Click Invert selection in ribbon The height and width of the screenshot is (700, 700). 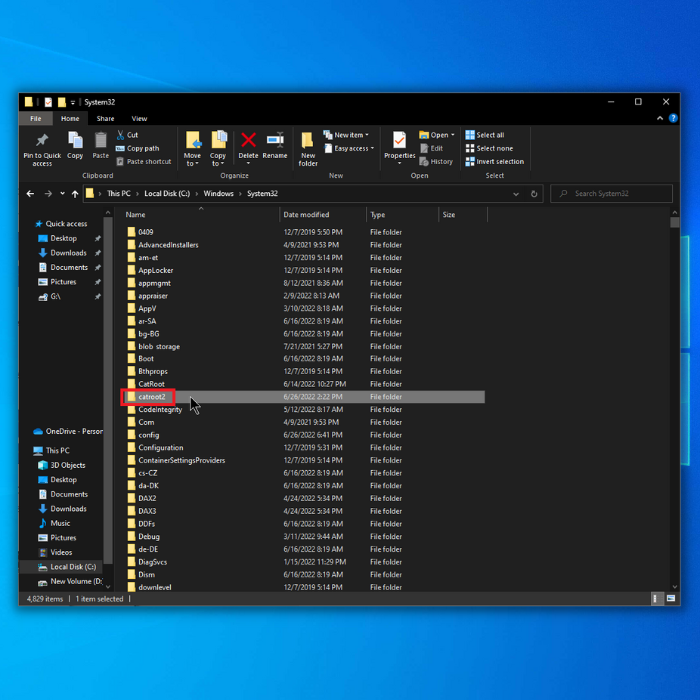[x=495, y=162]
